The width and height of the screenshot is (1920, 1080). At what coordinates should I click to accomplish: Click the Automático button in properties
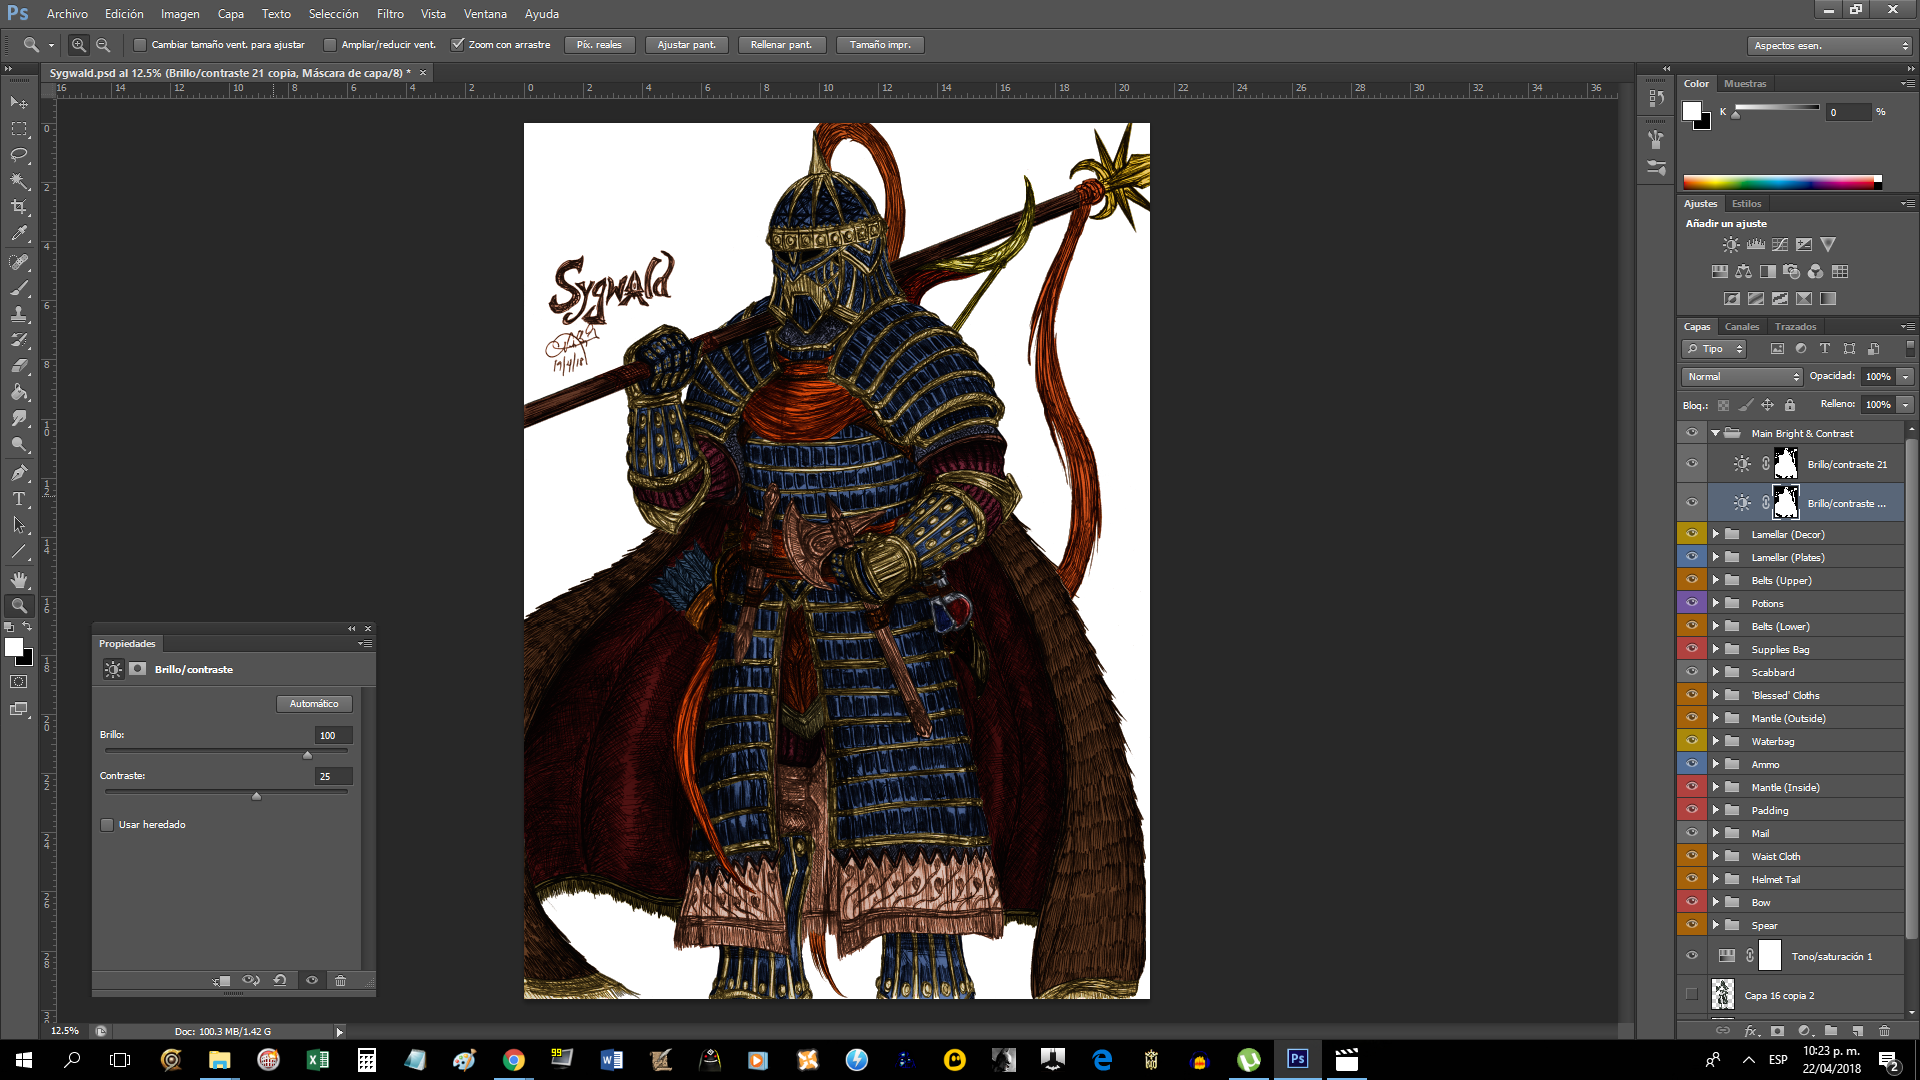313,703
